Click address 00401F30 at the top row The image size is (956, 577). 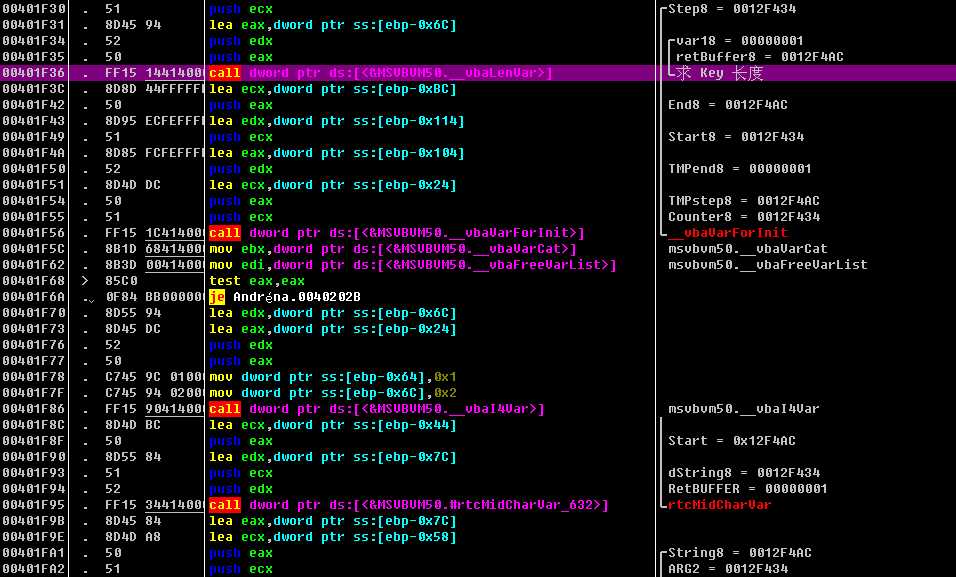[34, 9]
